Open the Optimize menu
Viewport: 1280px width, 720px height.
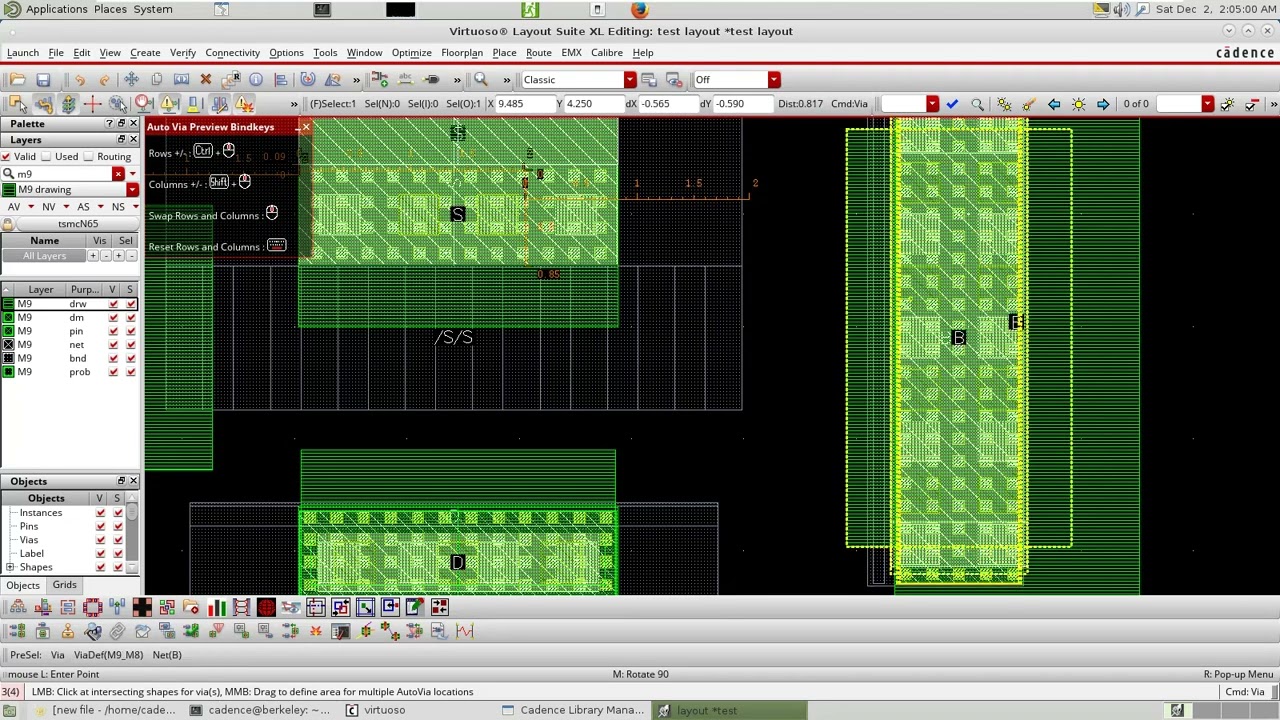point(411,53)
